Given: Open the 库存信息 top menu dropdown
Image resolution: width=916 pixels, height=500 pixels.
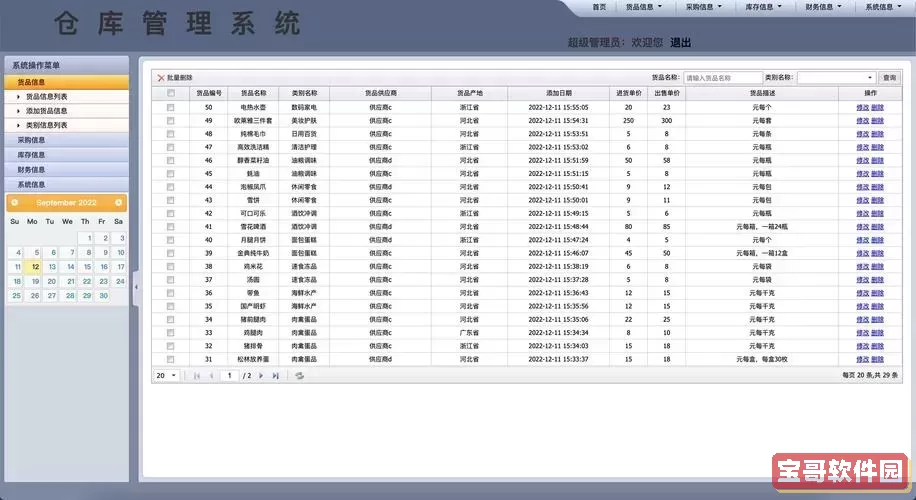Looking at the screenshot, I should click(764, 7).
